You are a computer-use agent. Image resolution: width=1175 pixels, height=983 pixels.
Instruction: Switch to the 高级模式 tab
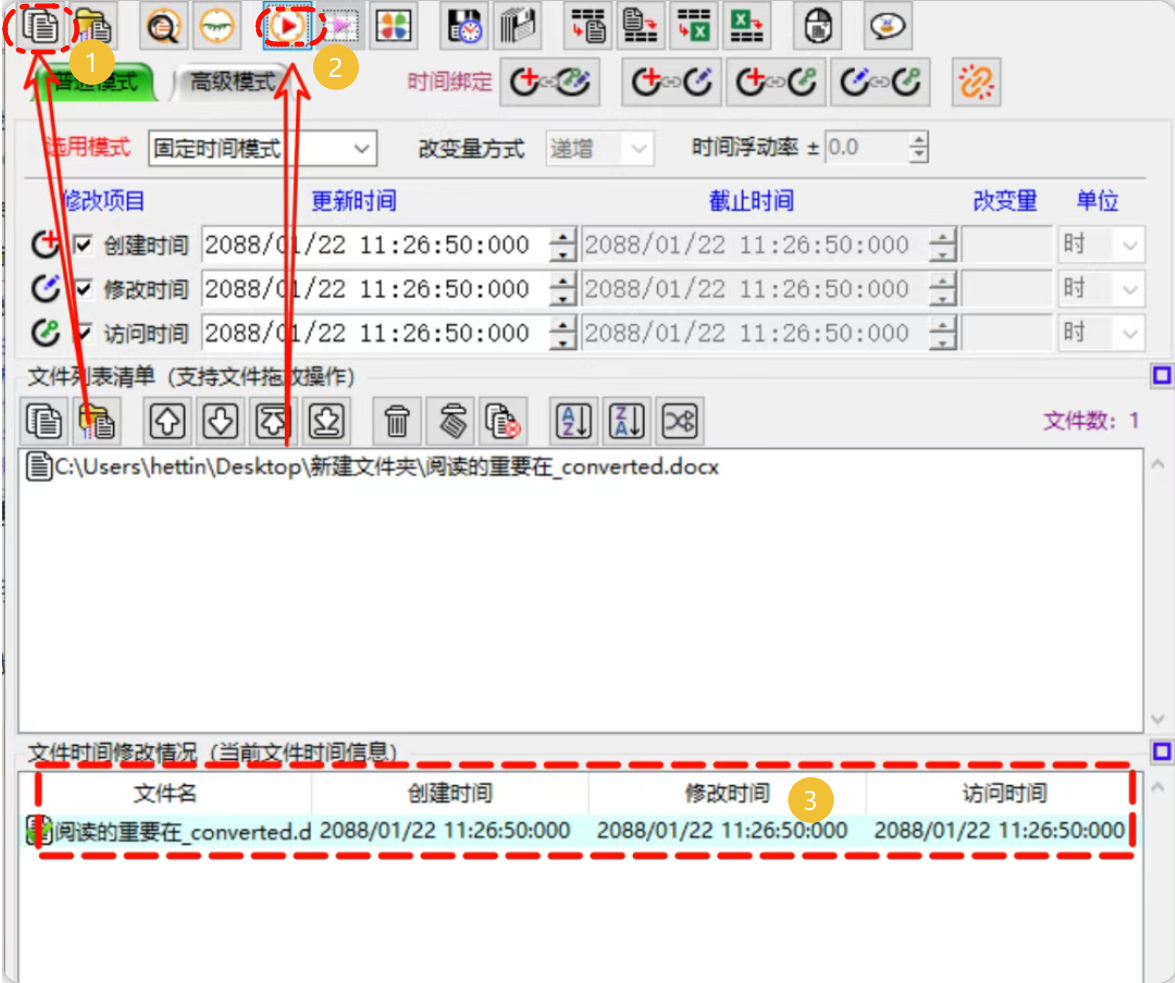tap(232, 81)
